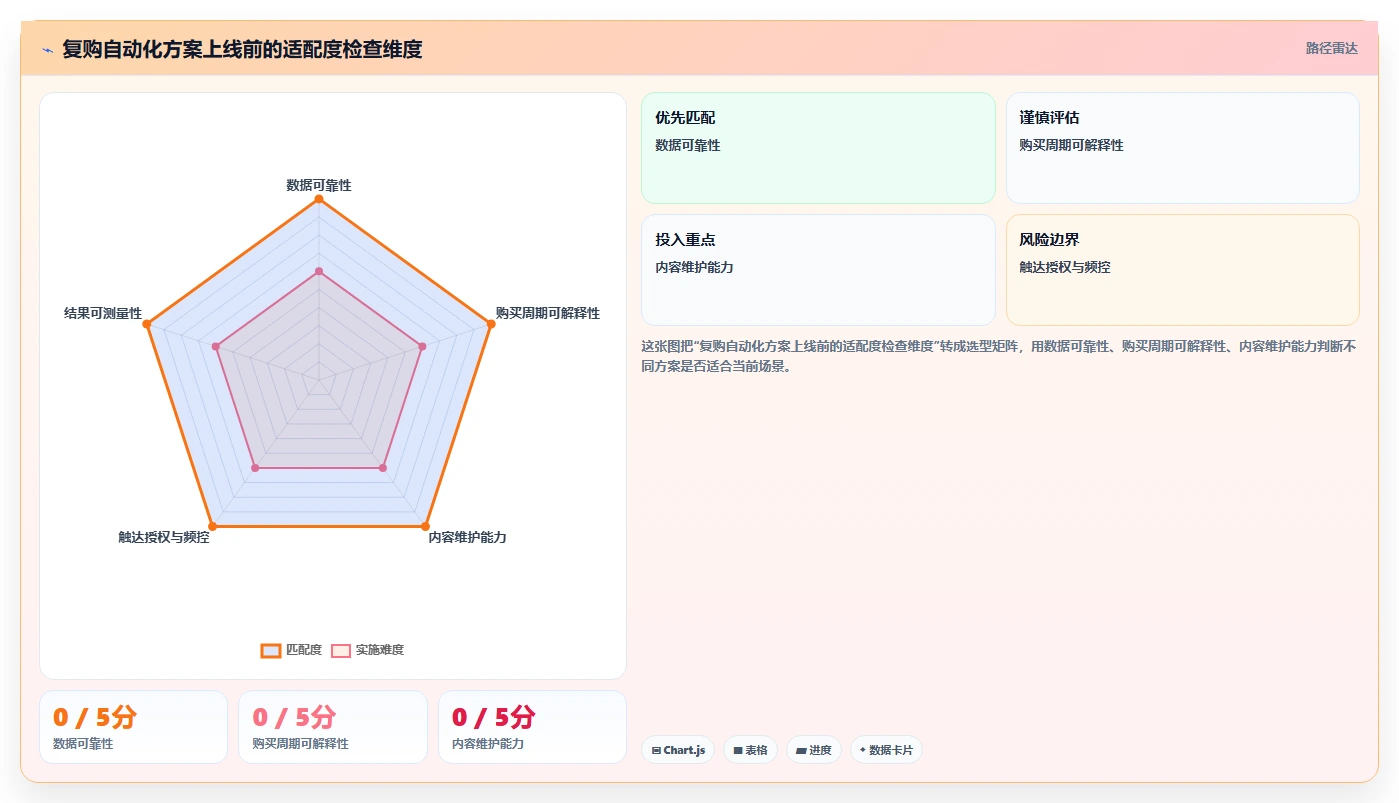Click the 结果可测量性 radar axis label
The height and width of the screenshot is (803, 1399).
pos(103,313)
